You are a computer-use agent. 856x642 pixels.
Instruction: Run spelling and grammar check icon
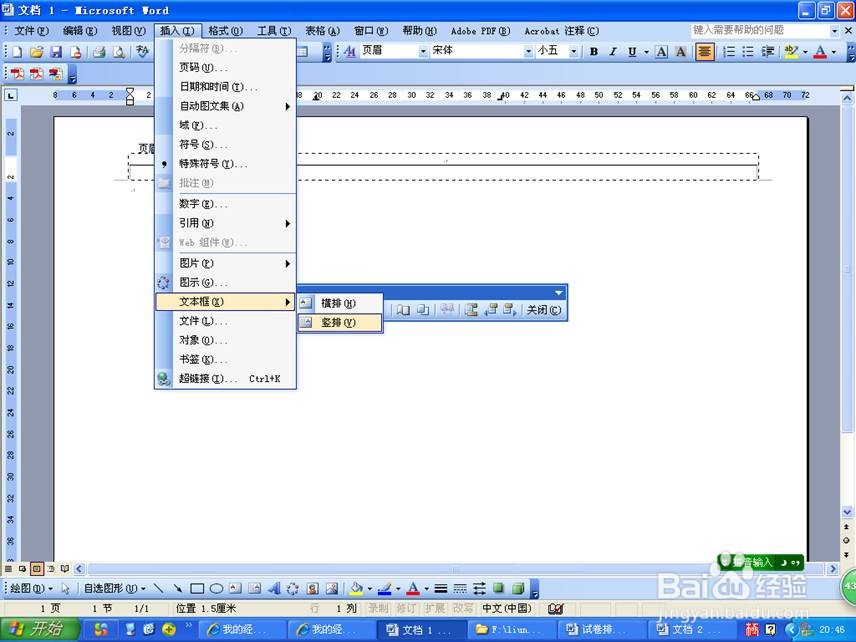tap(142, 52)
